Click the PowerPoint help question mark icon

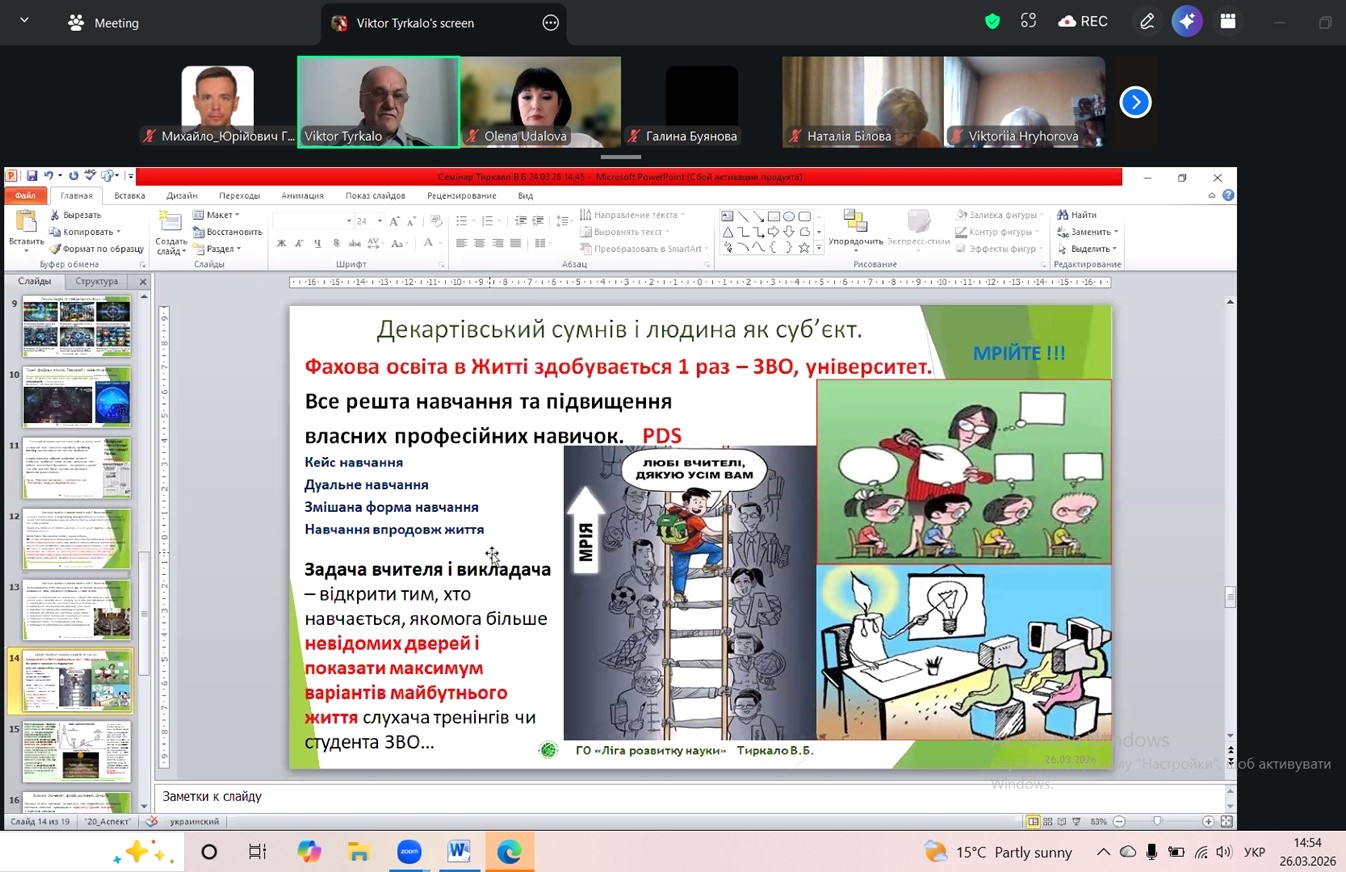coord(1228,196)
